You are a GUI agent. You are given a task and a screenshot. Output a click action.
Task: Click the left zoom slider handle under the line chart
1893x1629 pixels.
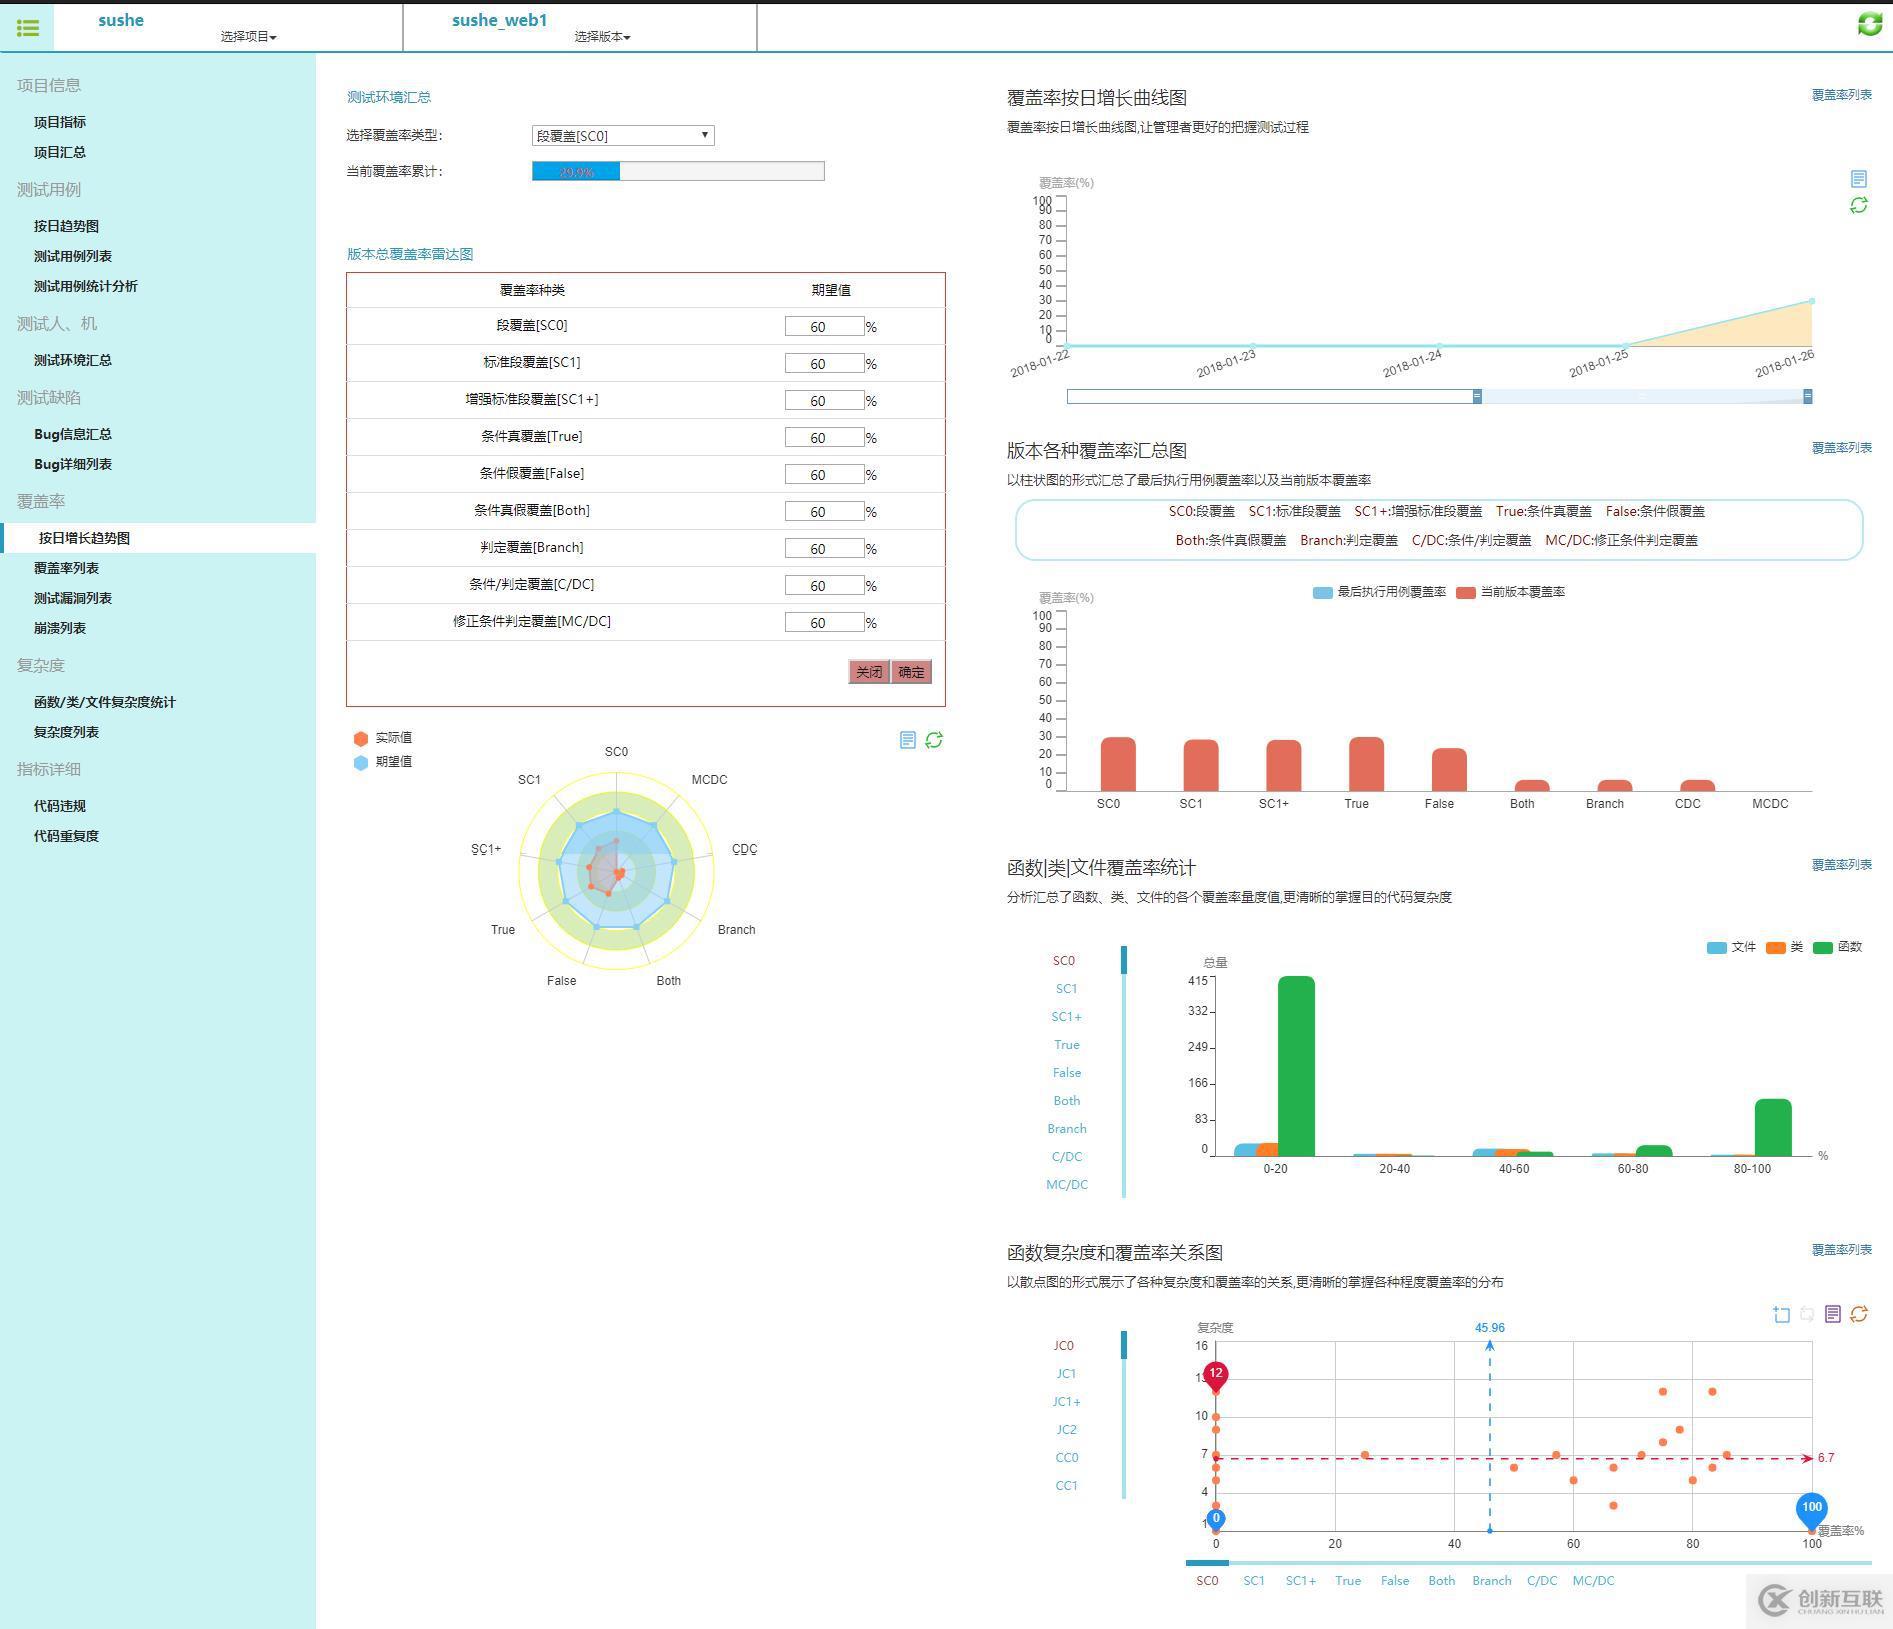[x=1477, y=397]
